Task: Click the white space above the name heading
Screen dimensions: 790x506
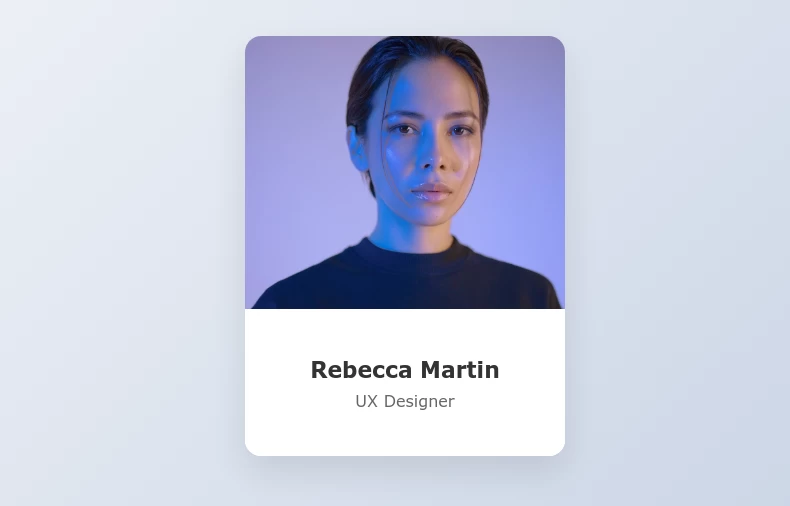Action: pyautogui.click(x=405, y=333)
